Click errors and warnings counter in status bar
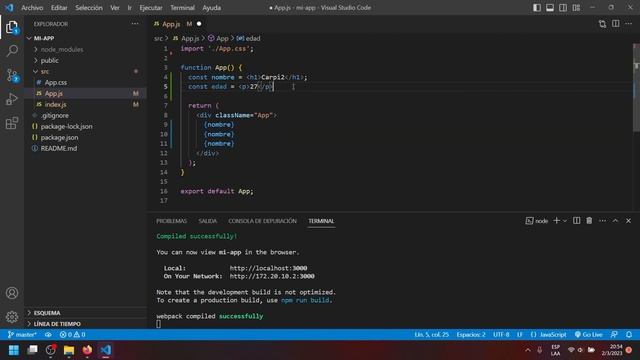Image resolution: width=640 pixels, height=360 pixels. pos(72,334)
